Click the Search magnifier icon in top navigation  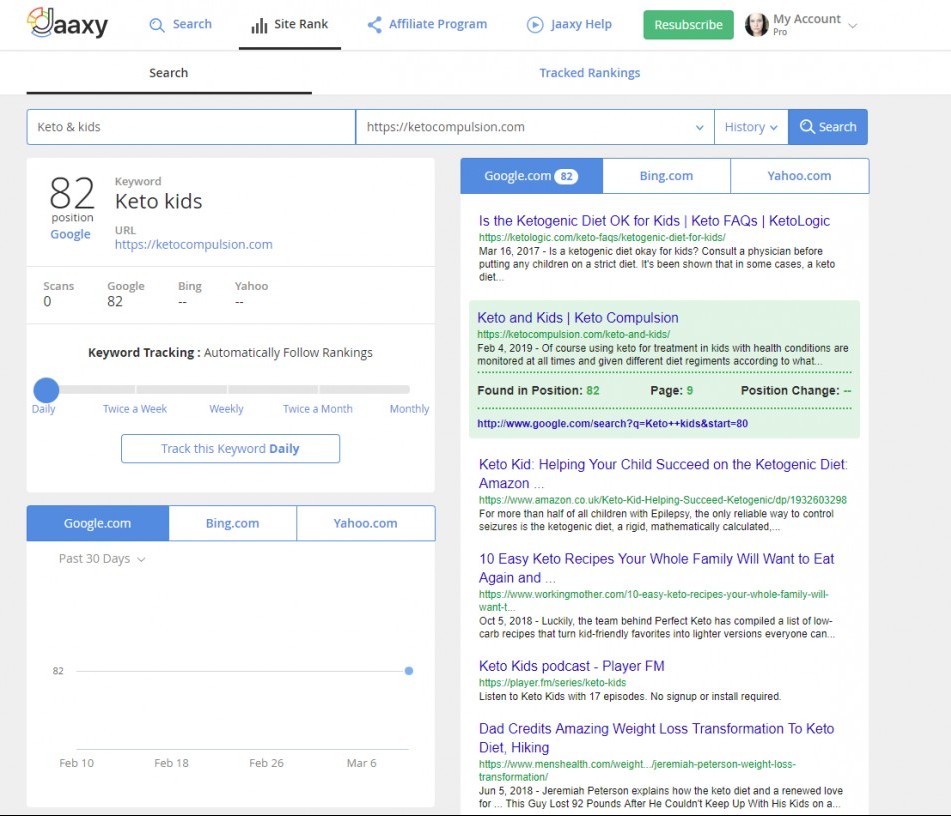coord(156,25)
